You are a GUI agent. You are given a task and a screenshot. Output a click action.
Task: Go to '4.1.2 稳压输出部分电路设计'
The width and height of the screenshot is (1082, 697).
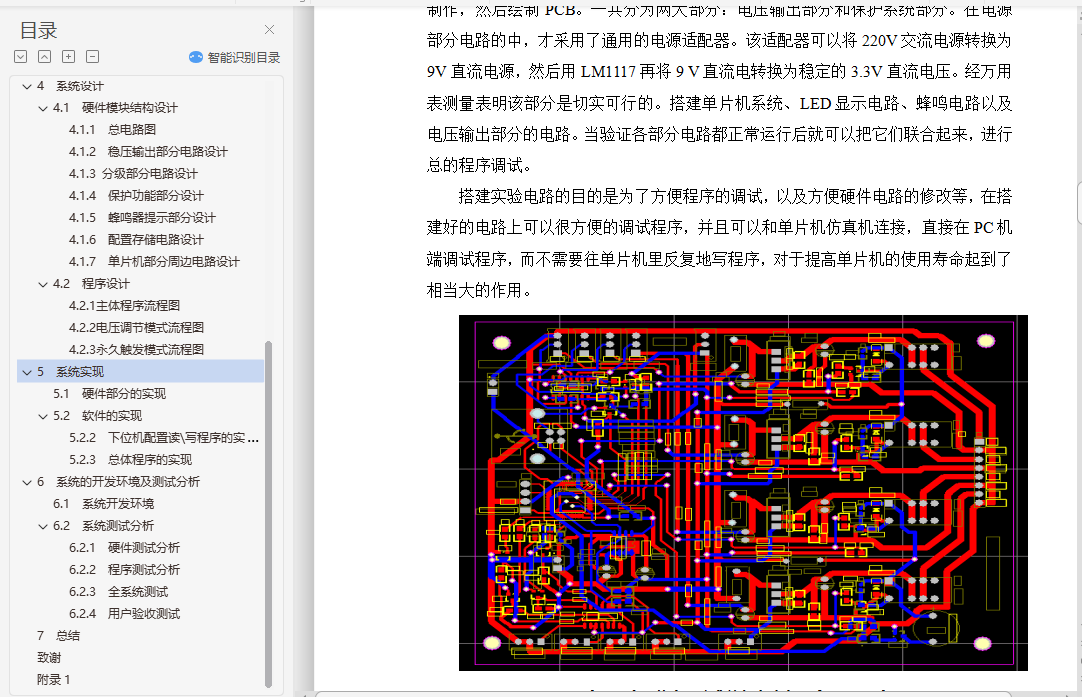148,152
